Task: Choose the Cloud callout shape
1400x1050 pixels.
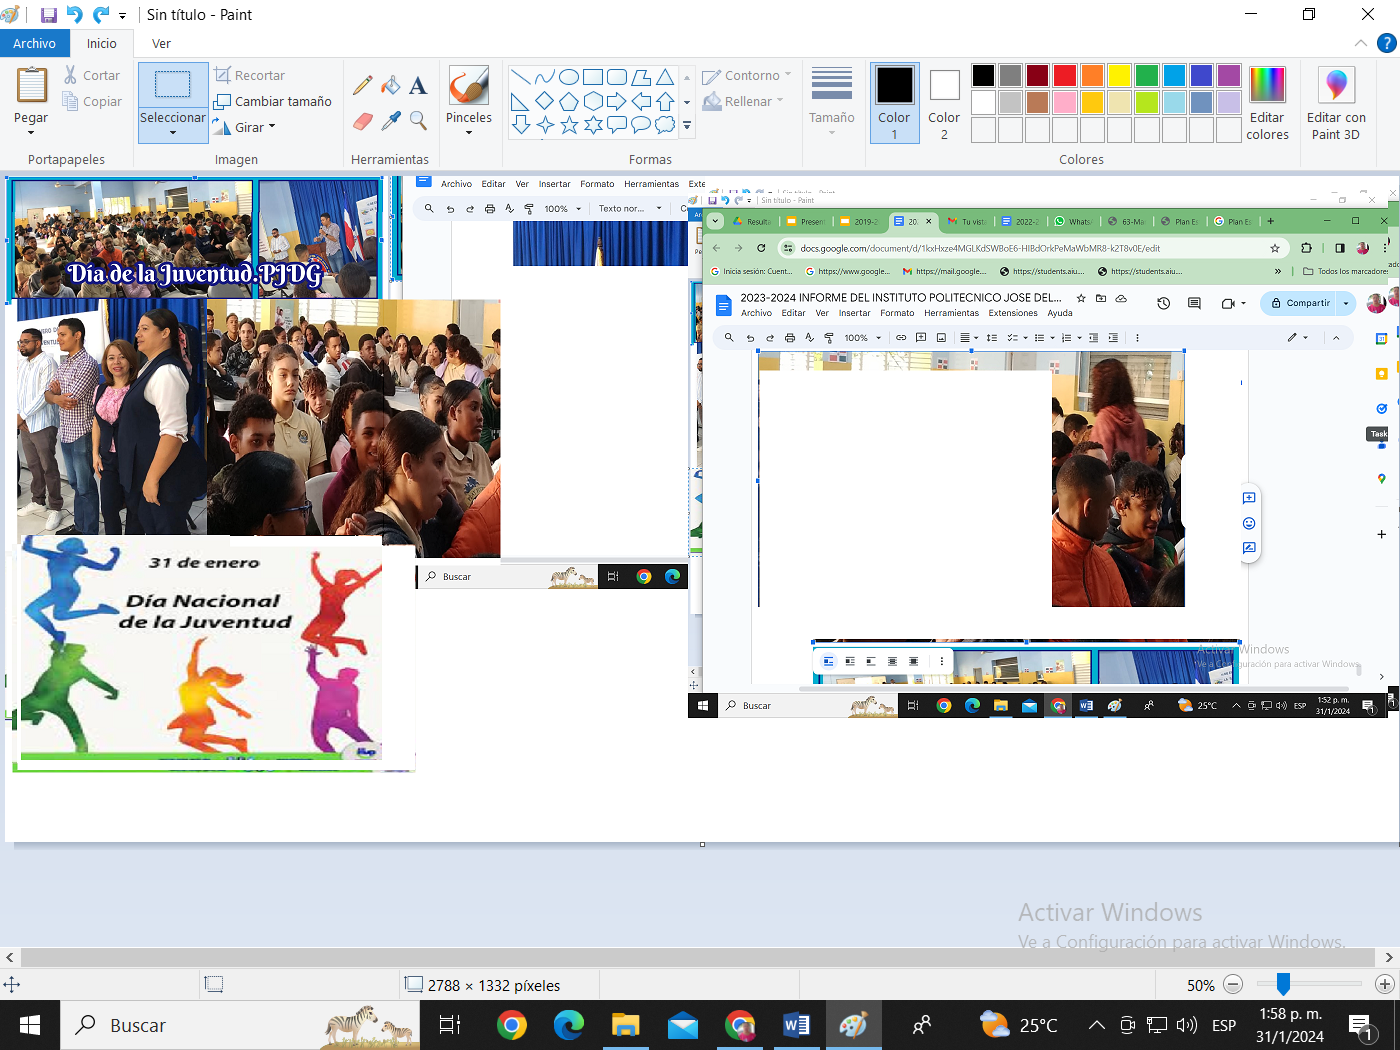Action: 665,125
